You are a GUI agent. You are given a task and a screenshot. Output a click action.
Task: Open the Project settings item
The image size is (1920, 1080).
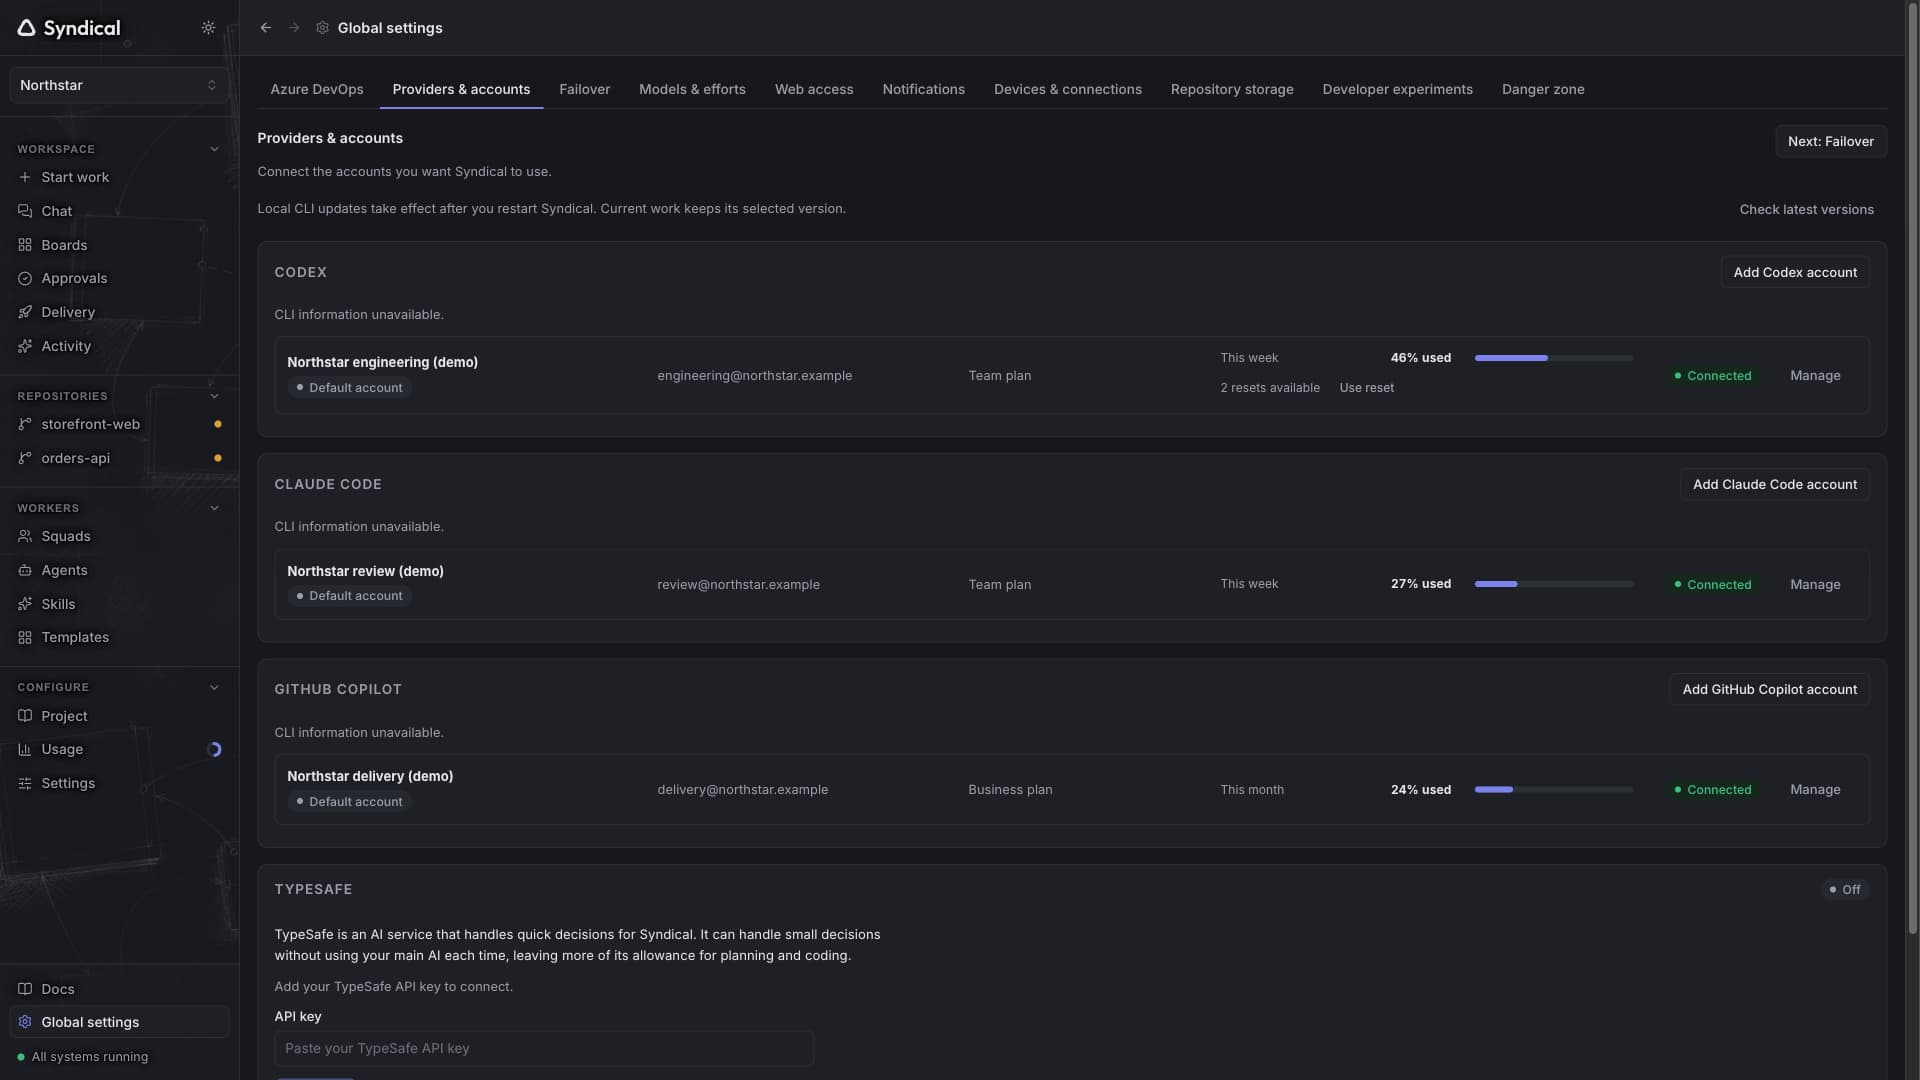[119, 716]
